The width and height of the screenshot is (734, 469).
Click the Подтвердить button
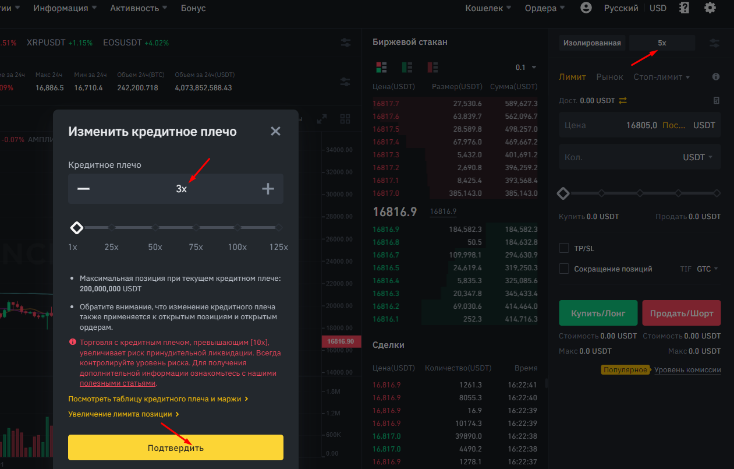point(176,447)
